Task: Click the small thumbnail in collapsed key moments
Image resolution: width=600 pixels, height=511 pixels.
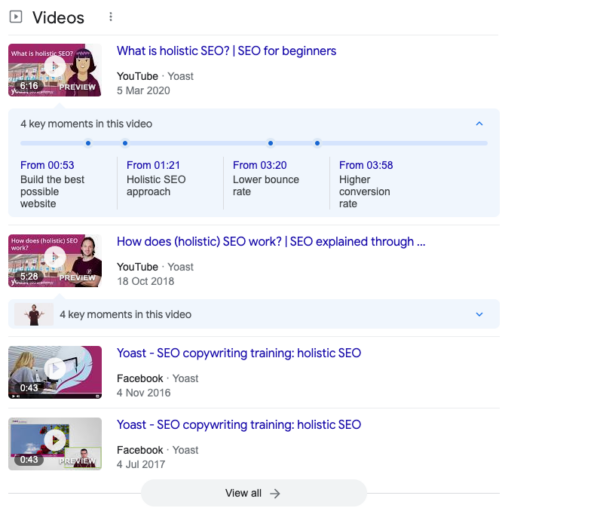Action: (35, 314)
